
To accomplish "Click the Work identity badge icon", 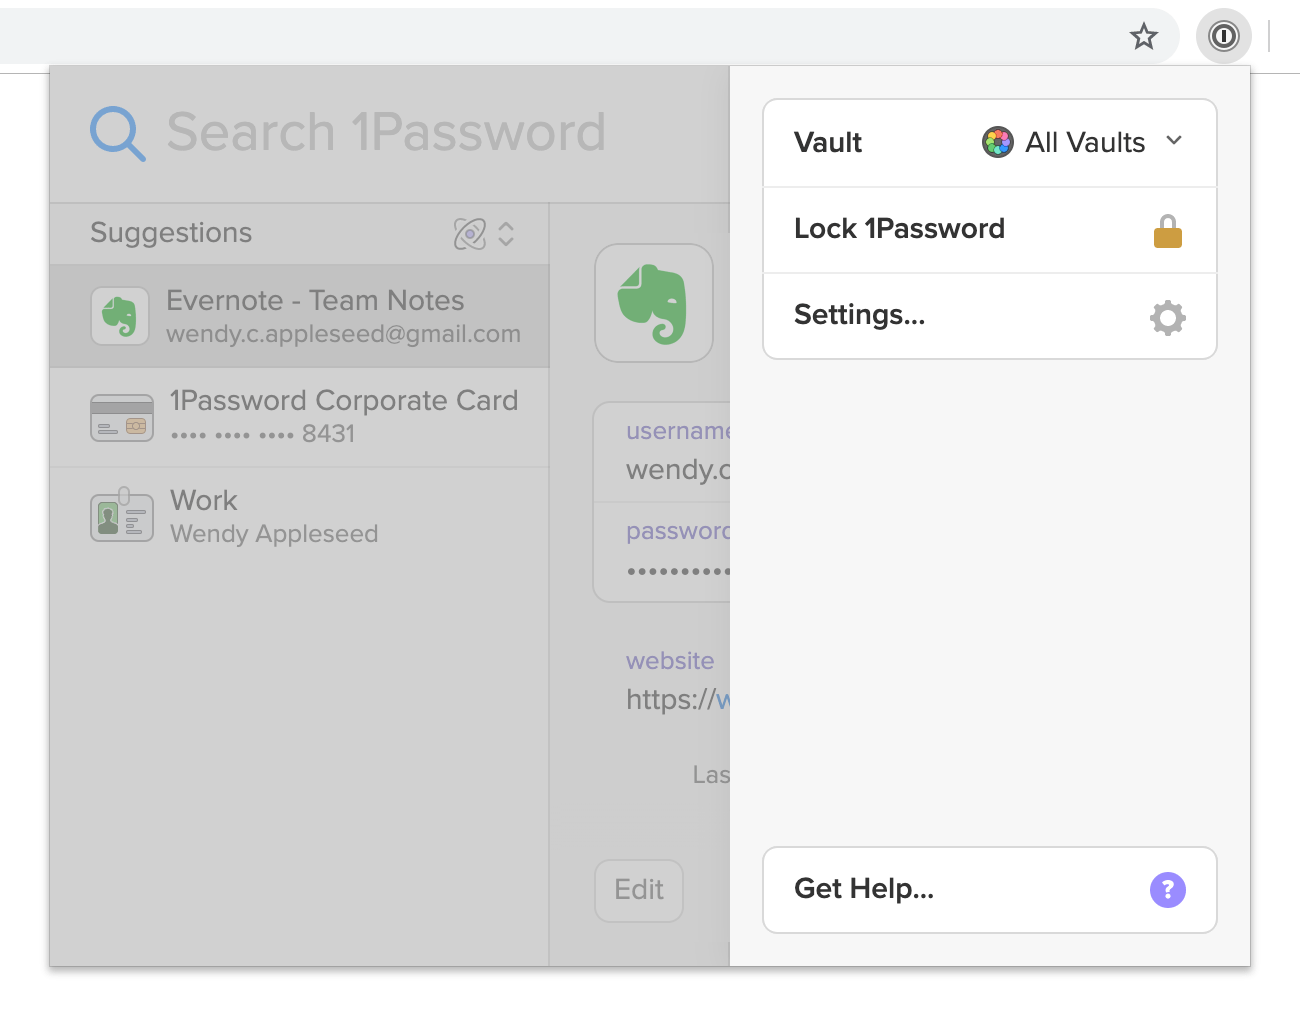I will point(122,516).
